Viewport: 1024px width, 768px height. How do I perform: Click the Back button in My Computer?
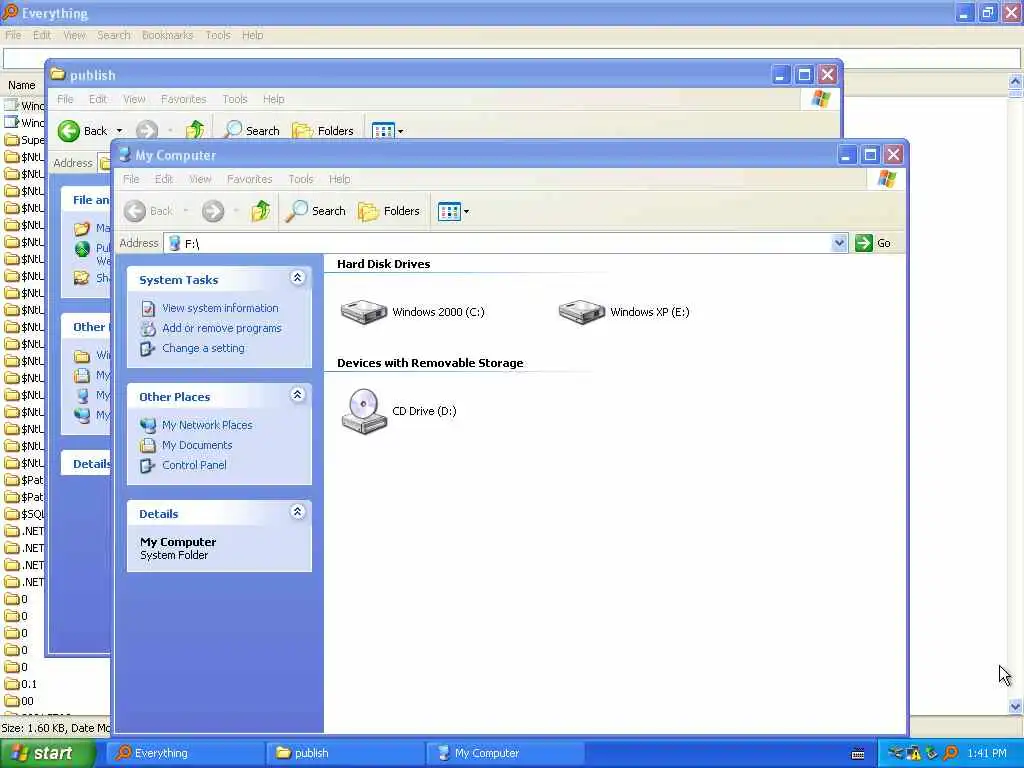point(149,211)
